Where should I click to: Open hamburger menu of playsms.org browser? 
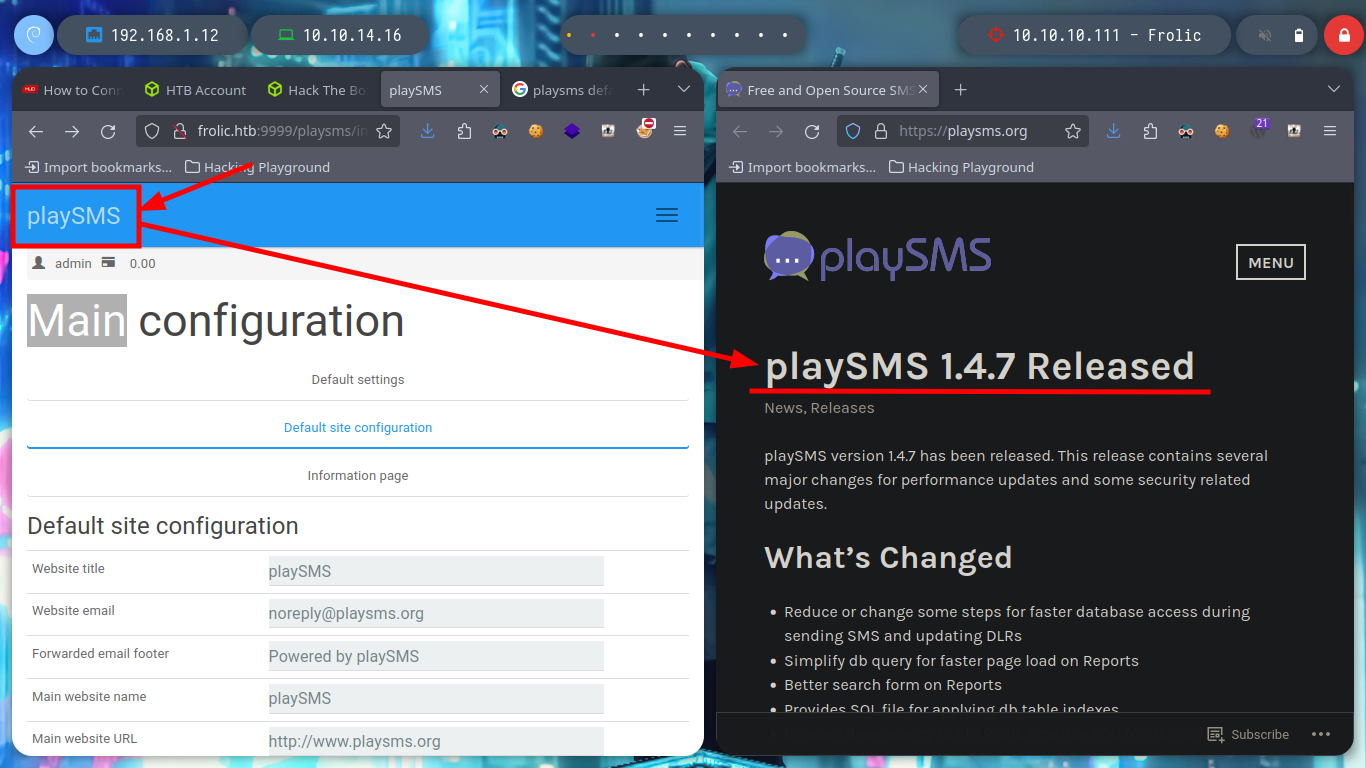pyautogui.click(x=1330, y=131)
